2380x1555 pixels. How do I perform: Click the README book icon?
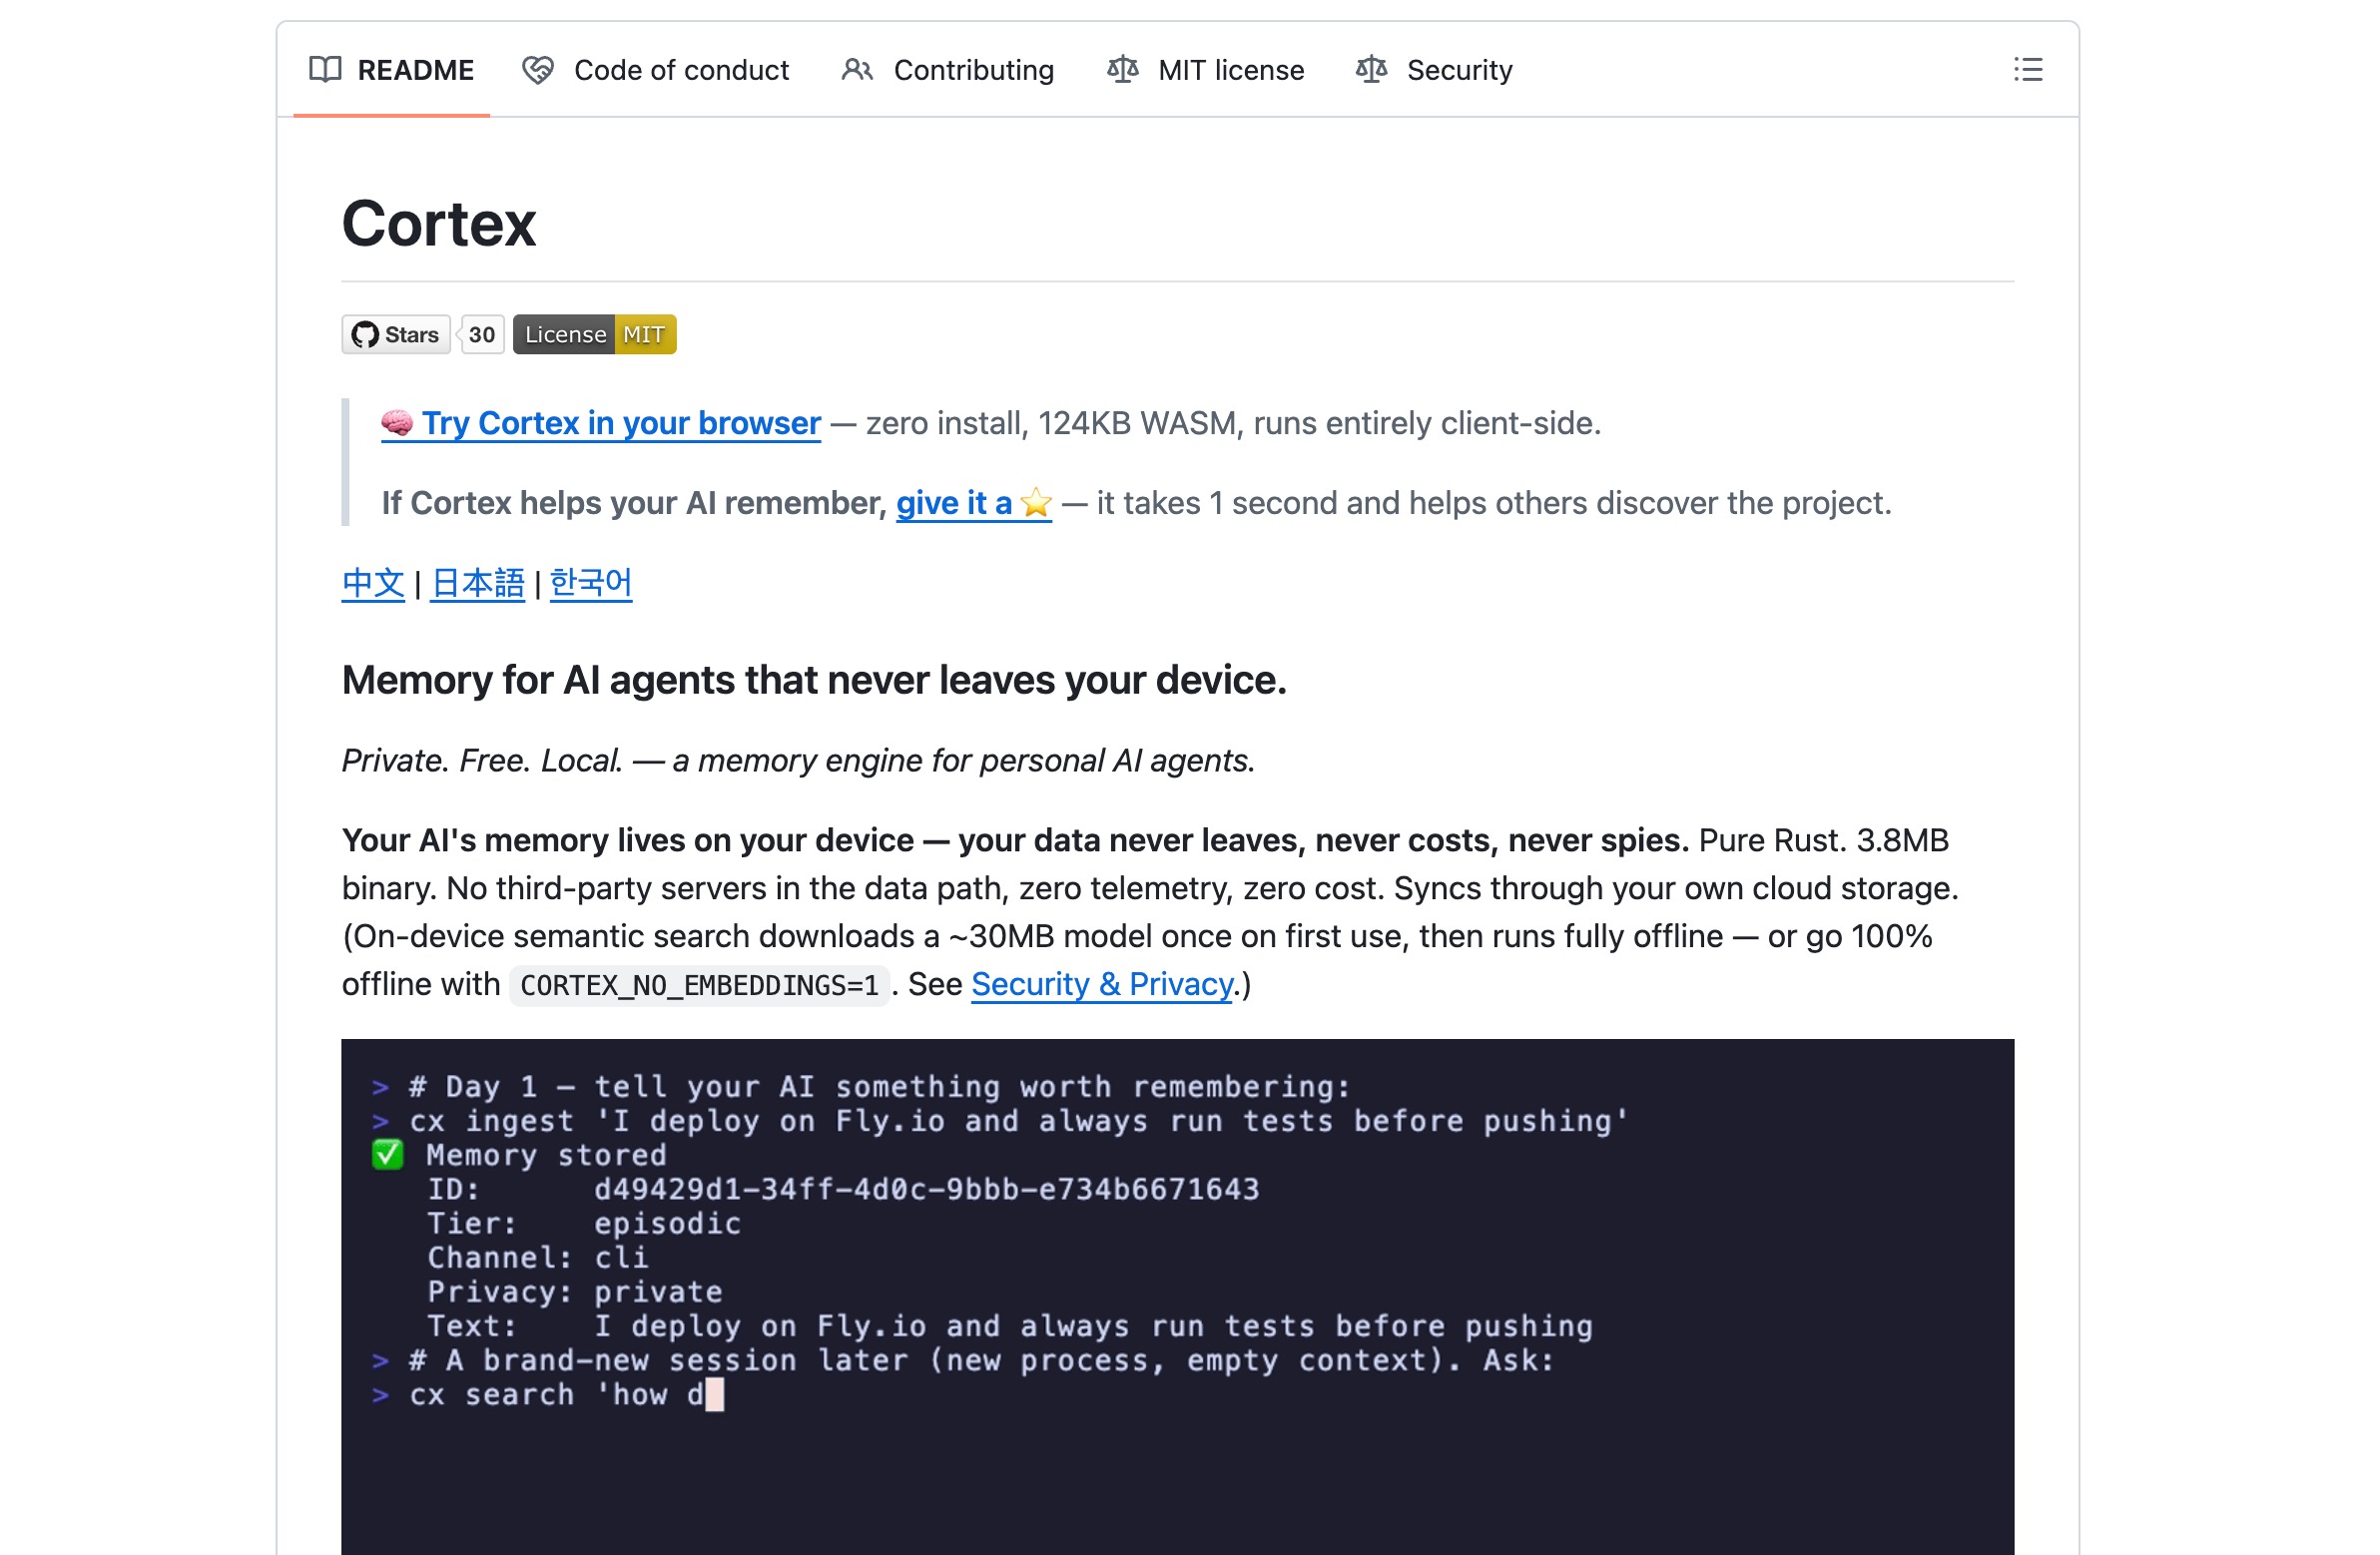325,69
